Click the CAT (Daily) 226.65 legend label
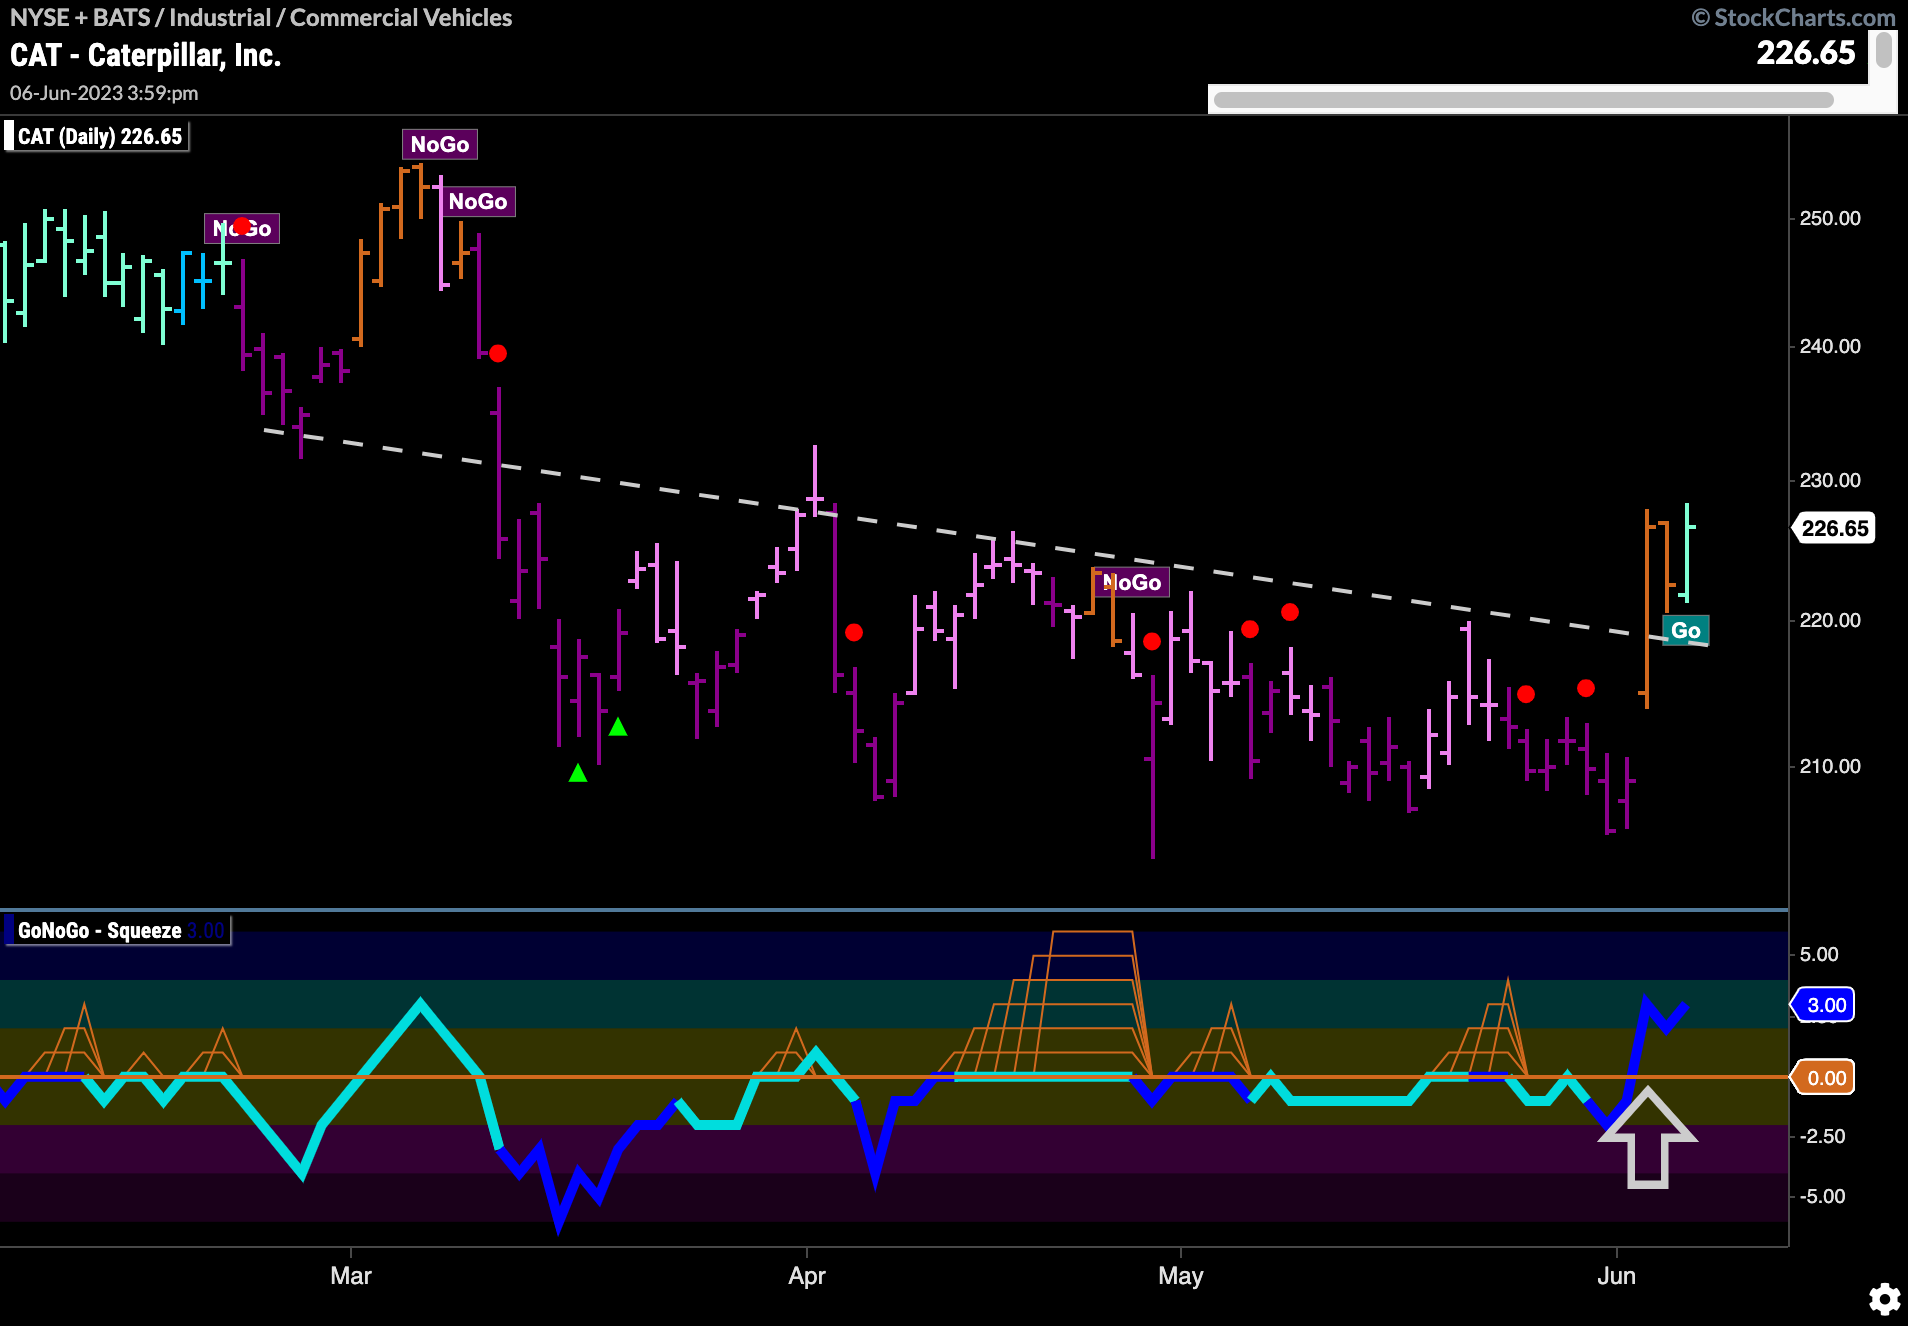 tap(99, 136)
